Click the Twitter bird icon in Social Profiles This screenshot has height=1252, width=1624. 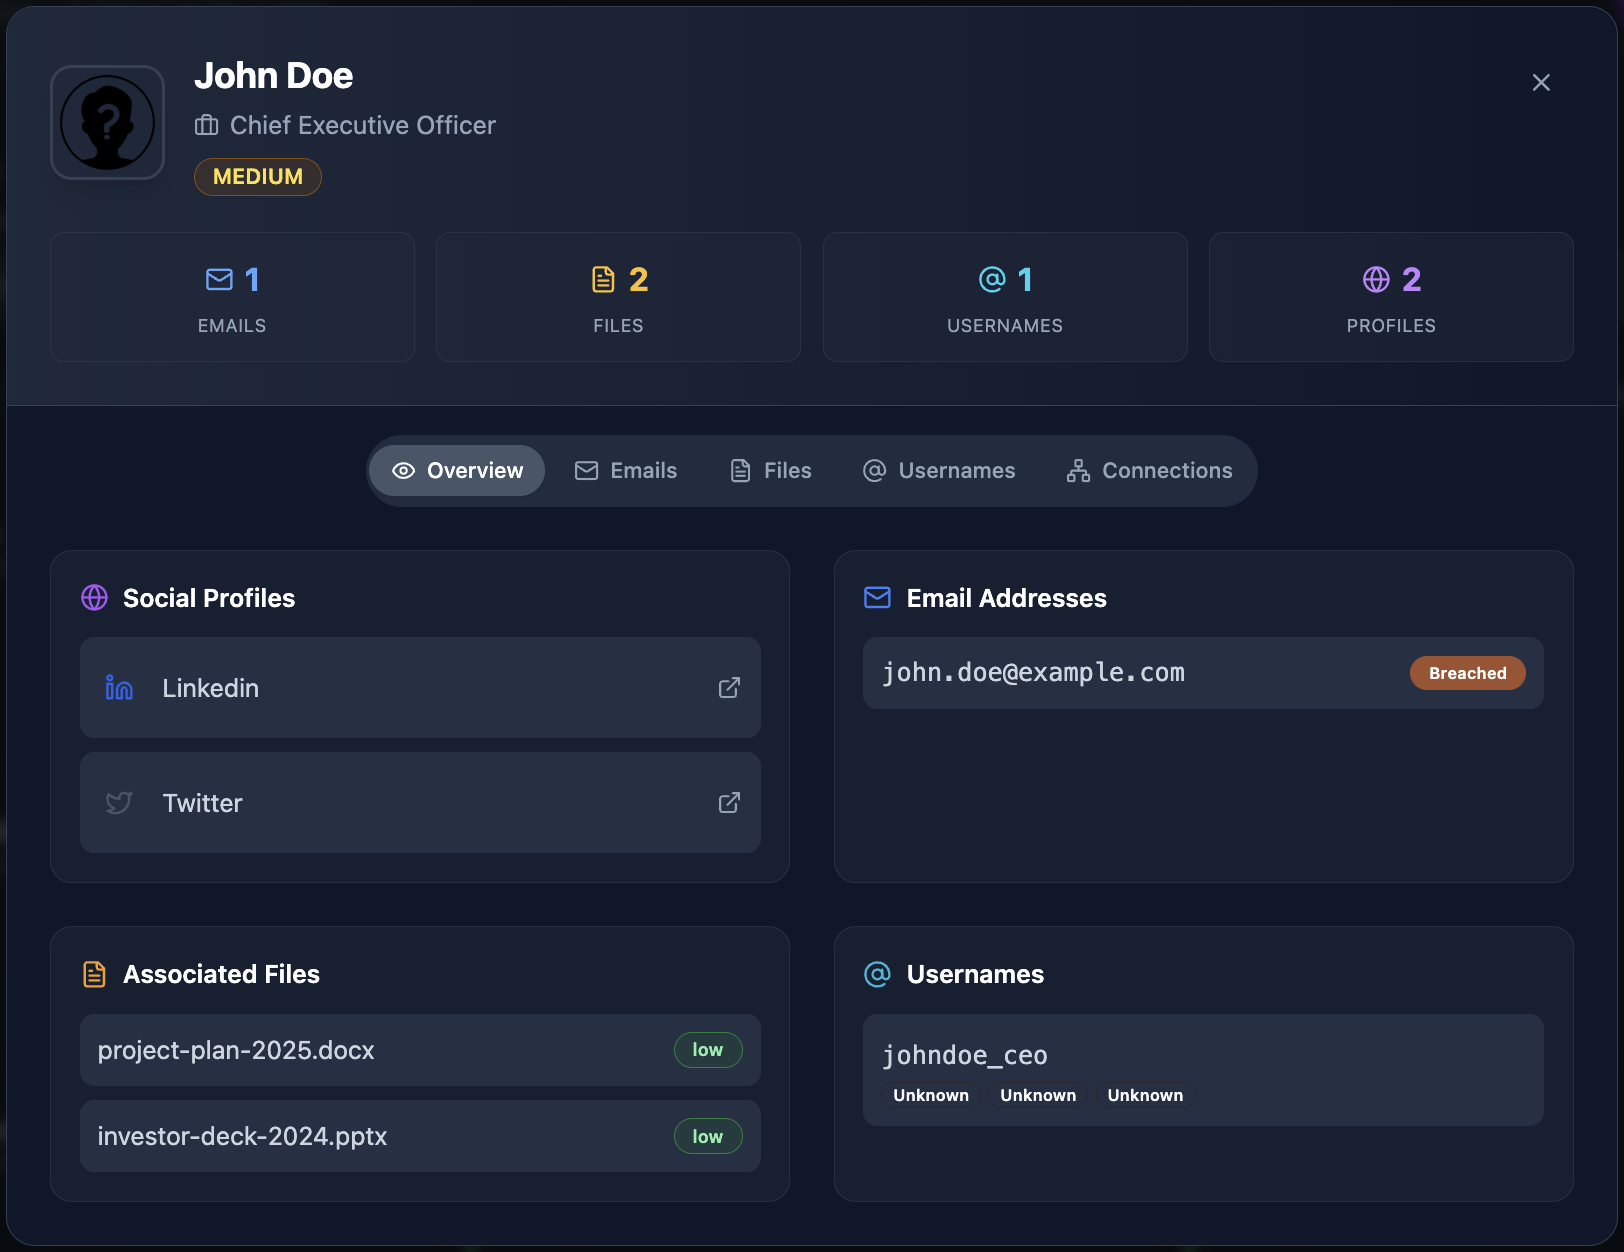118,803
